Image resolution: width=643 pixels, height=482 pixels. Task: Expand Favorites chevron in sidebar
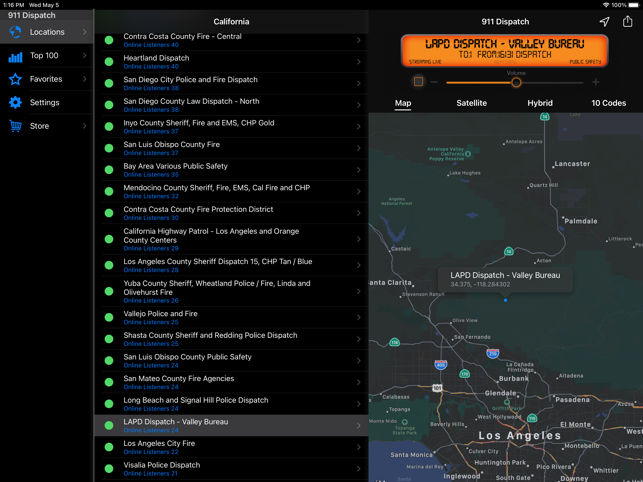(84, 79)
